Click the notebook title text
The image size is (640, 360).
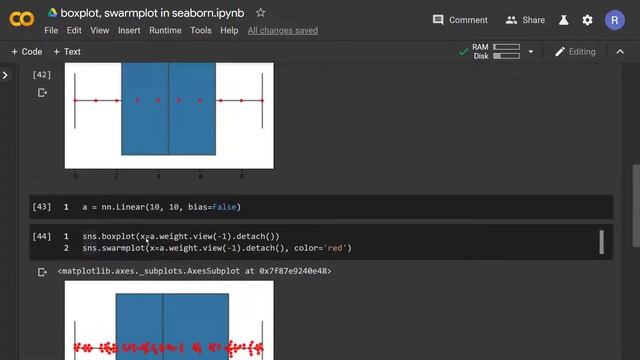pyautogui.click(x=152, y=13)
